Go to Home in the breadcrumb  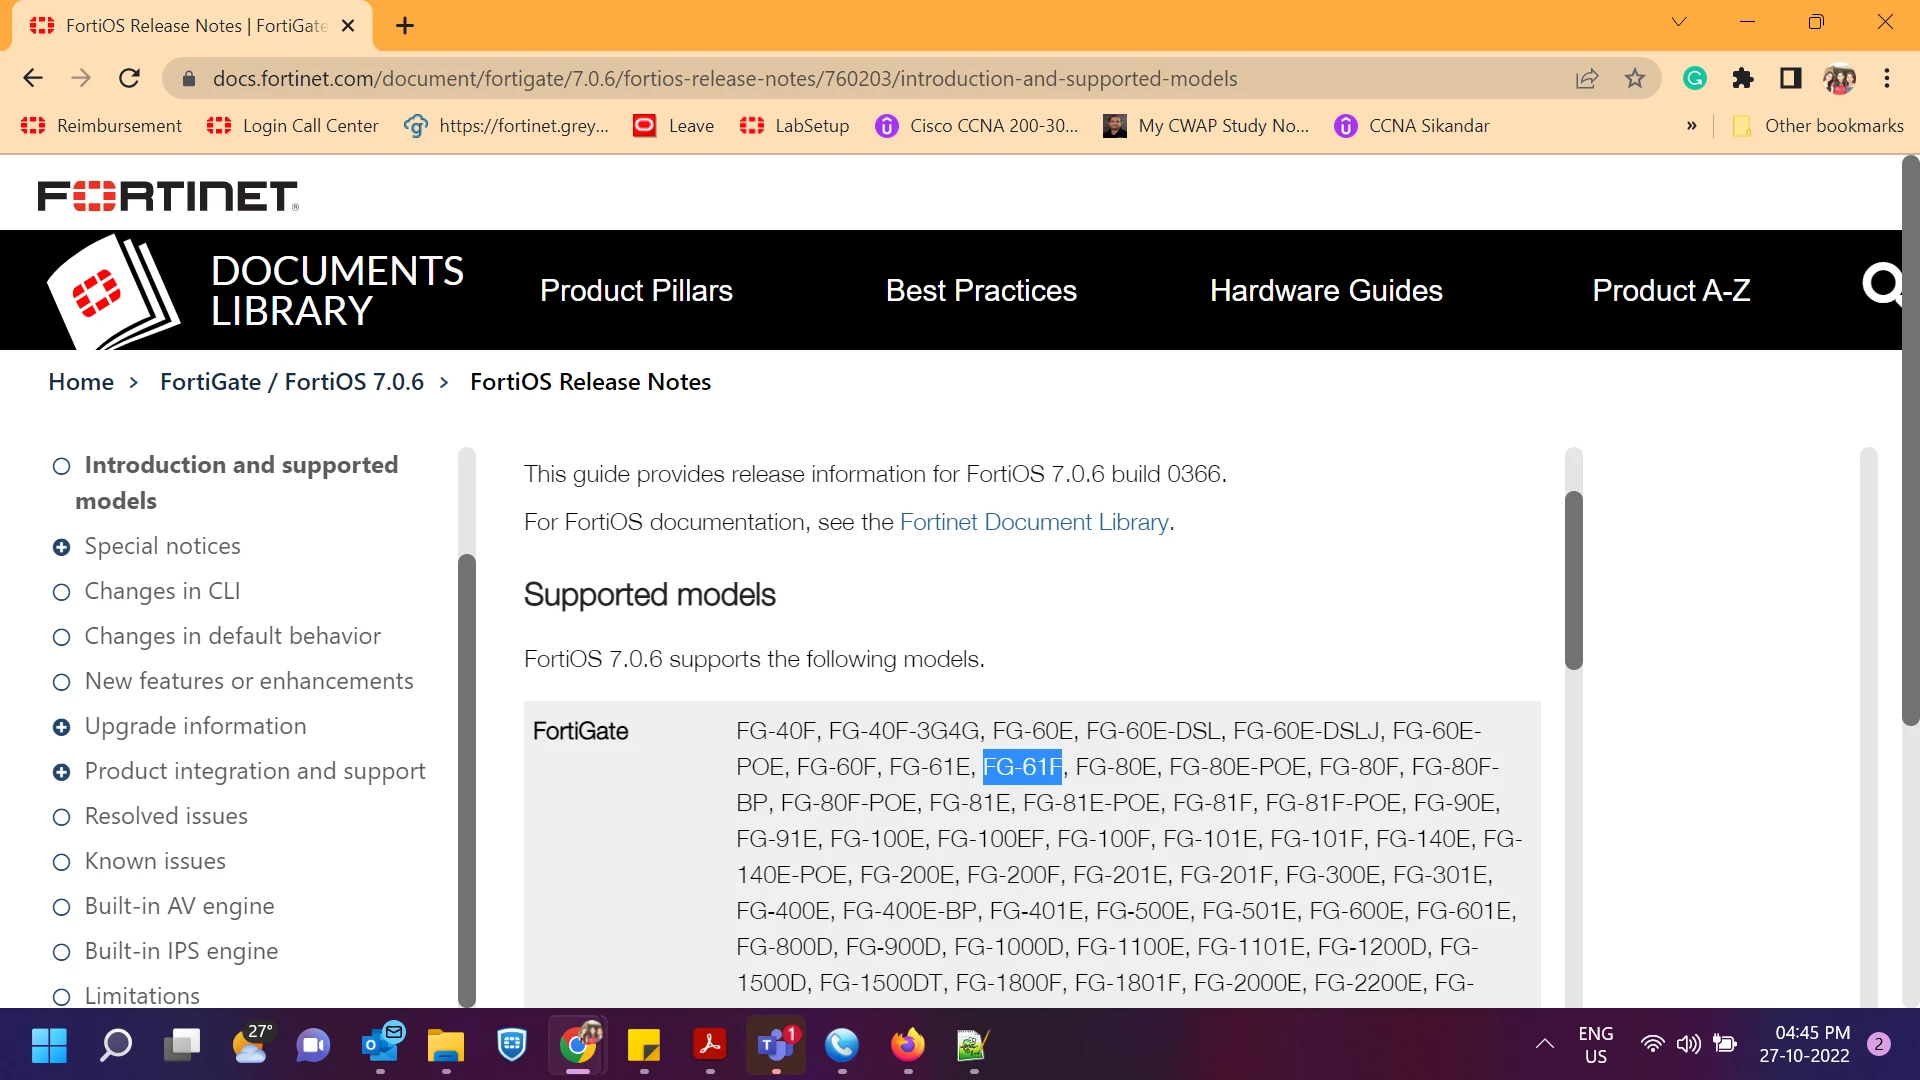pyautogui.click(x=81, y=382)
